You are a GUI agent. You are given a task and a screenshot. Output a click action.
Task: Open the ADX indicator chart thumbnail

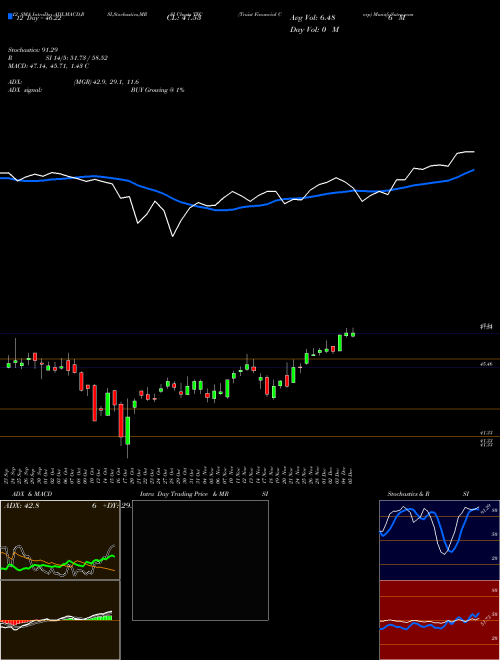point(60,540)
